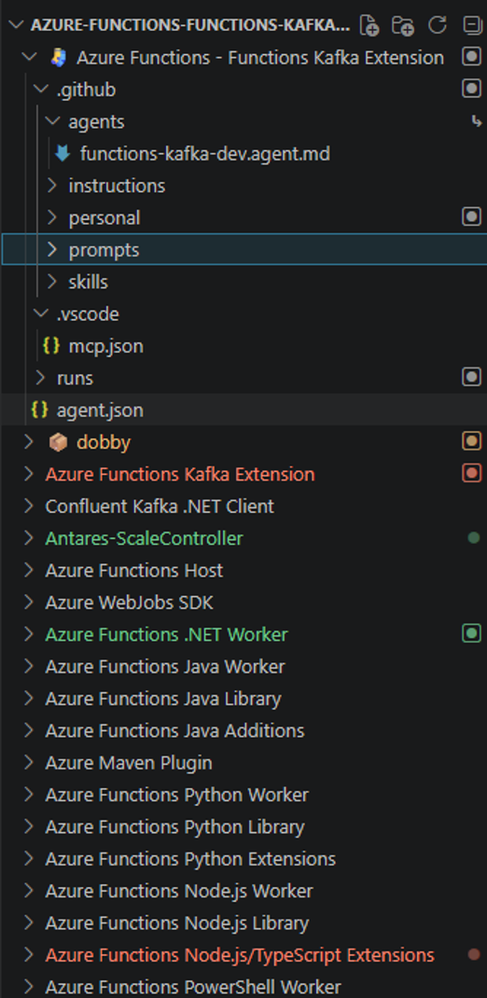Image resolution: width=487 pixels, height=998 pixels.
Task: Expand the Confluent Kafka .NET Client chevron
Action: coord(29,506)
